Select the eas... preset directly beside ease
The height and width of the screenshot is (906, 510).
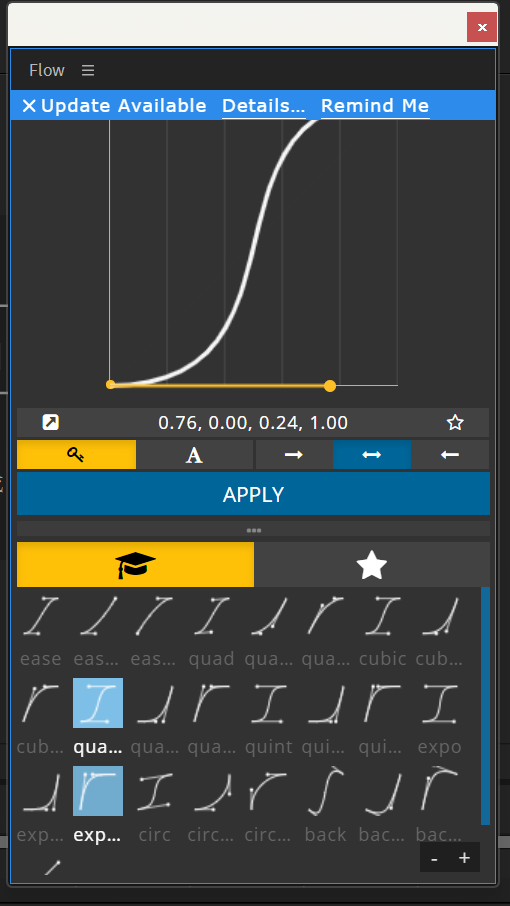98,630
